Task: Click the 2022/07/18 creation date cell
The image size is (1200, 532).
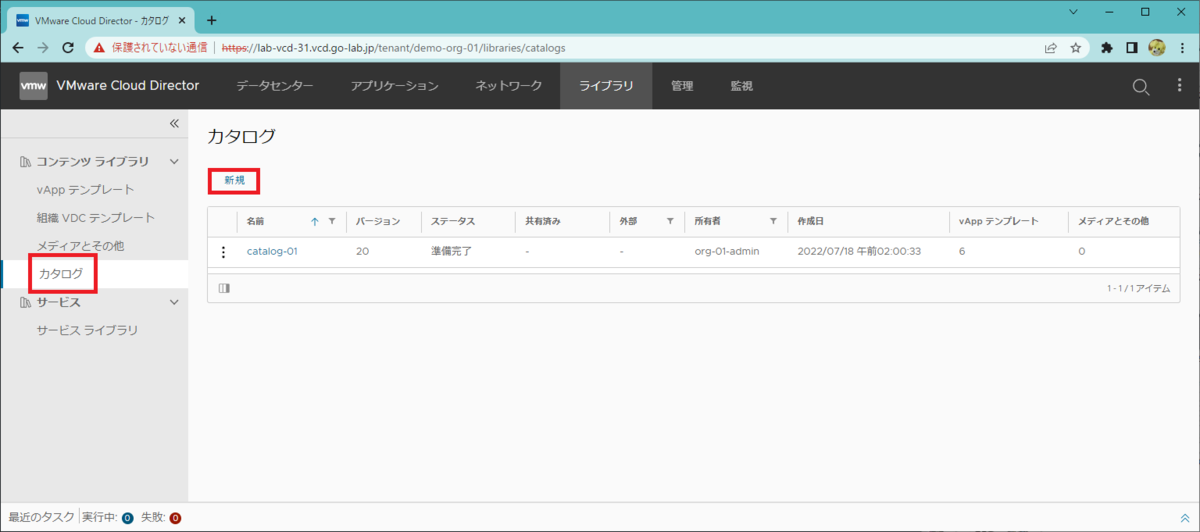Action: coord(859,251)
